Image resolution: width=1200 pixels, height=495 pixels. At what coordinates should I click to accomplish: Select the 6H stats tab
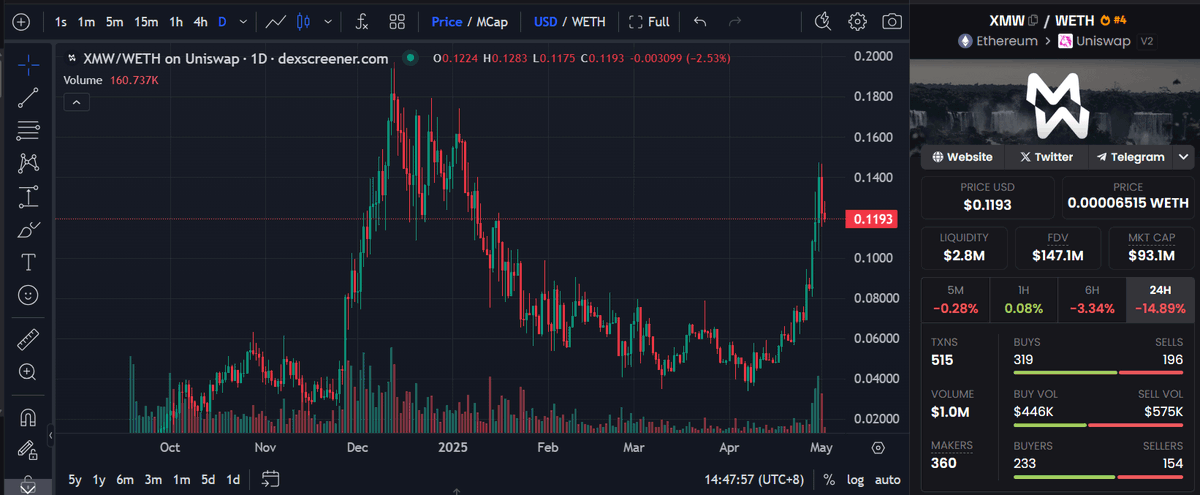(x=1091, y=300)
